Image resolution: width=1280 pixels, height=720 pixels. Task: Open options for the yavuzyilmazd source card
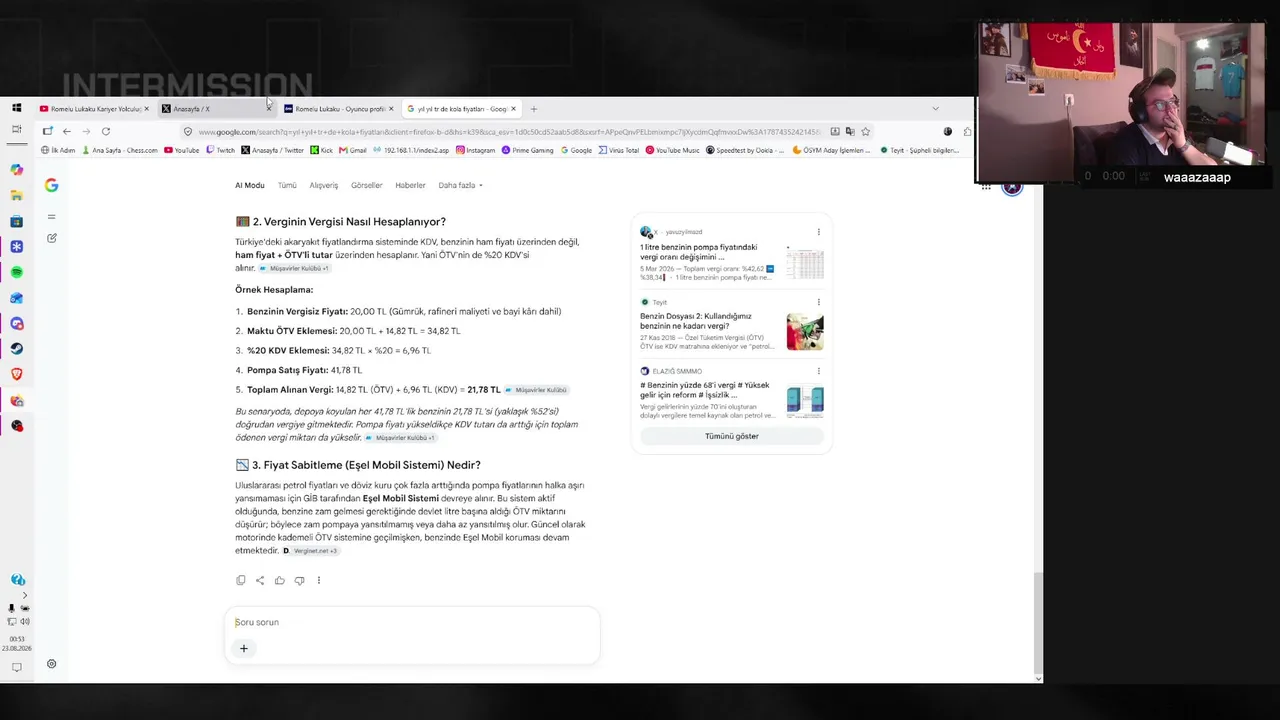tap(818, 232)
